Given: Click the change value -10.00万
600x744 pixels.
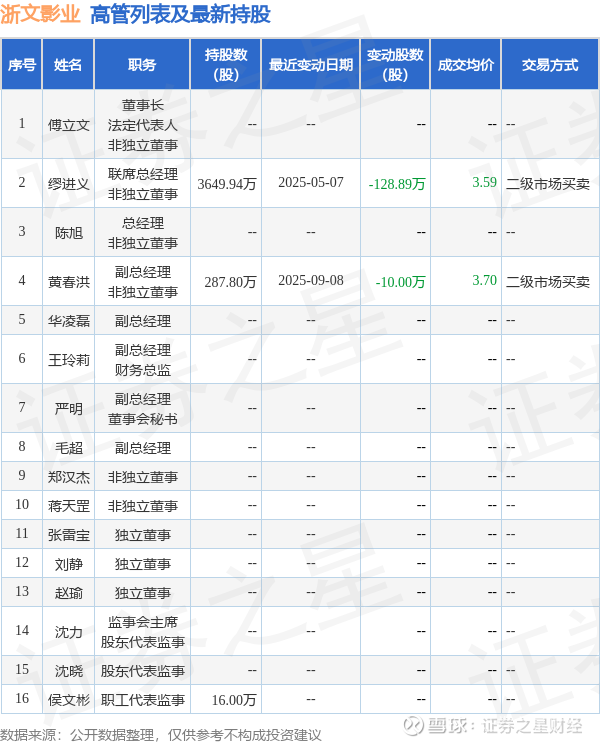Looking at the screenshot, I should pyautogui.click(x=400, y=282).
